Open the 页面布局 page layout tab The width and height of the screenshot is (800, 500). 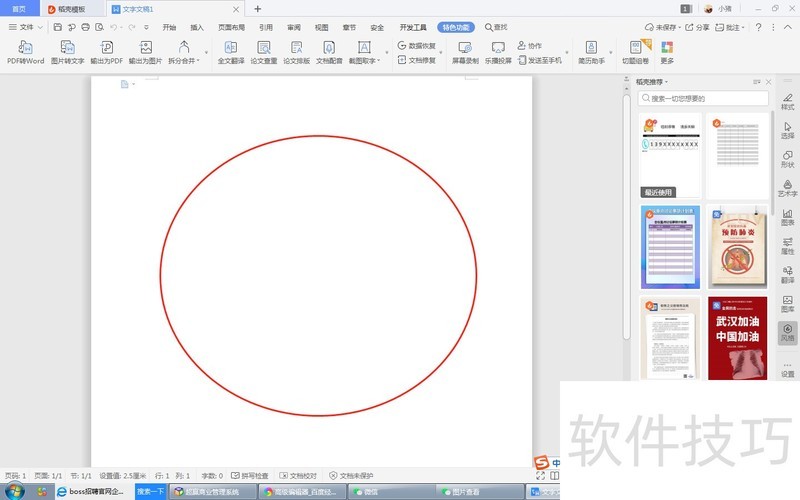tap(231, 28)
